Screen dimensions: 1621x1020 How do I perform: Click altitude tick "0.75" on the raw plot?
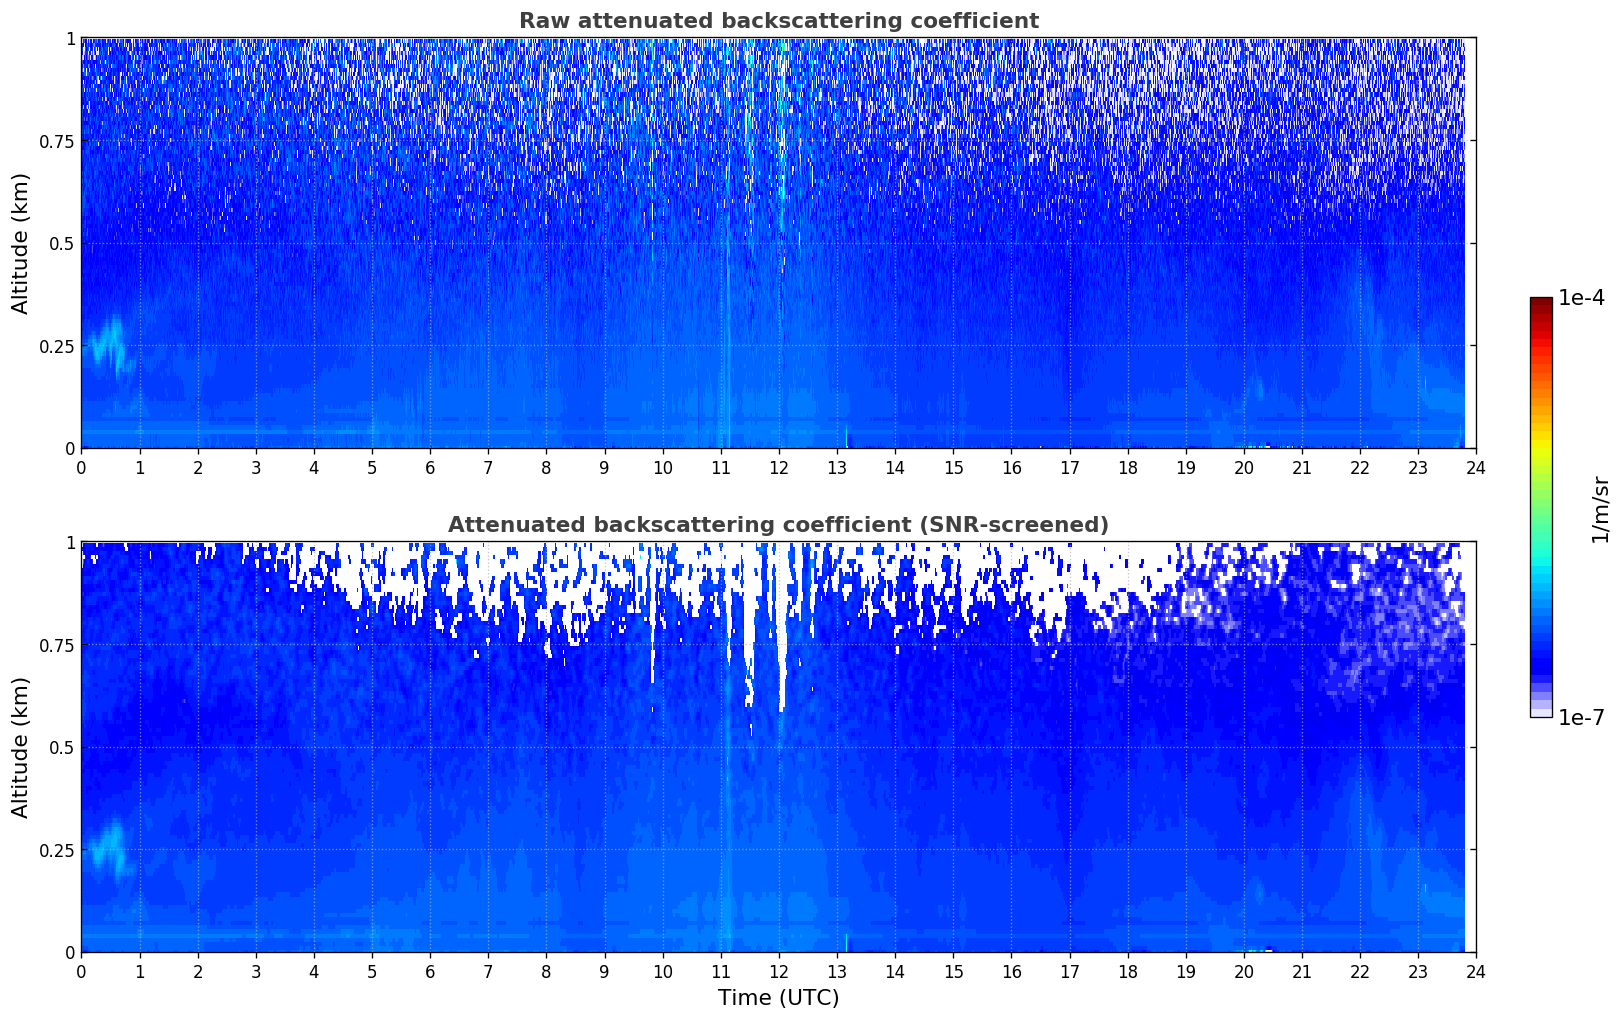[57, 141]
